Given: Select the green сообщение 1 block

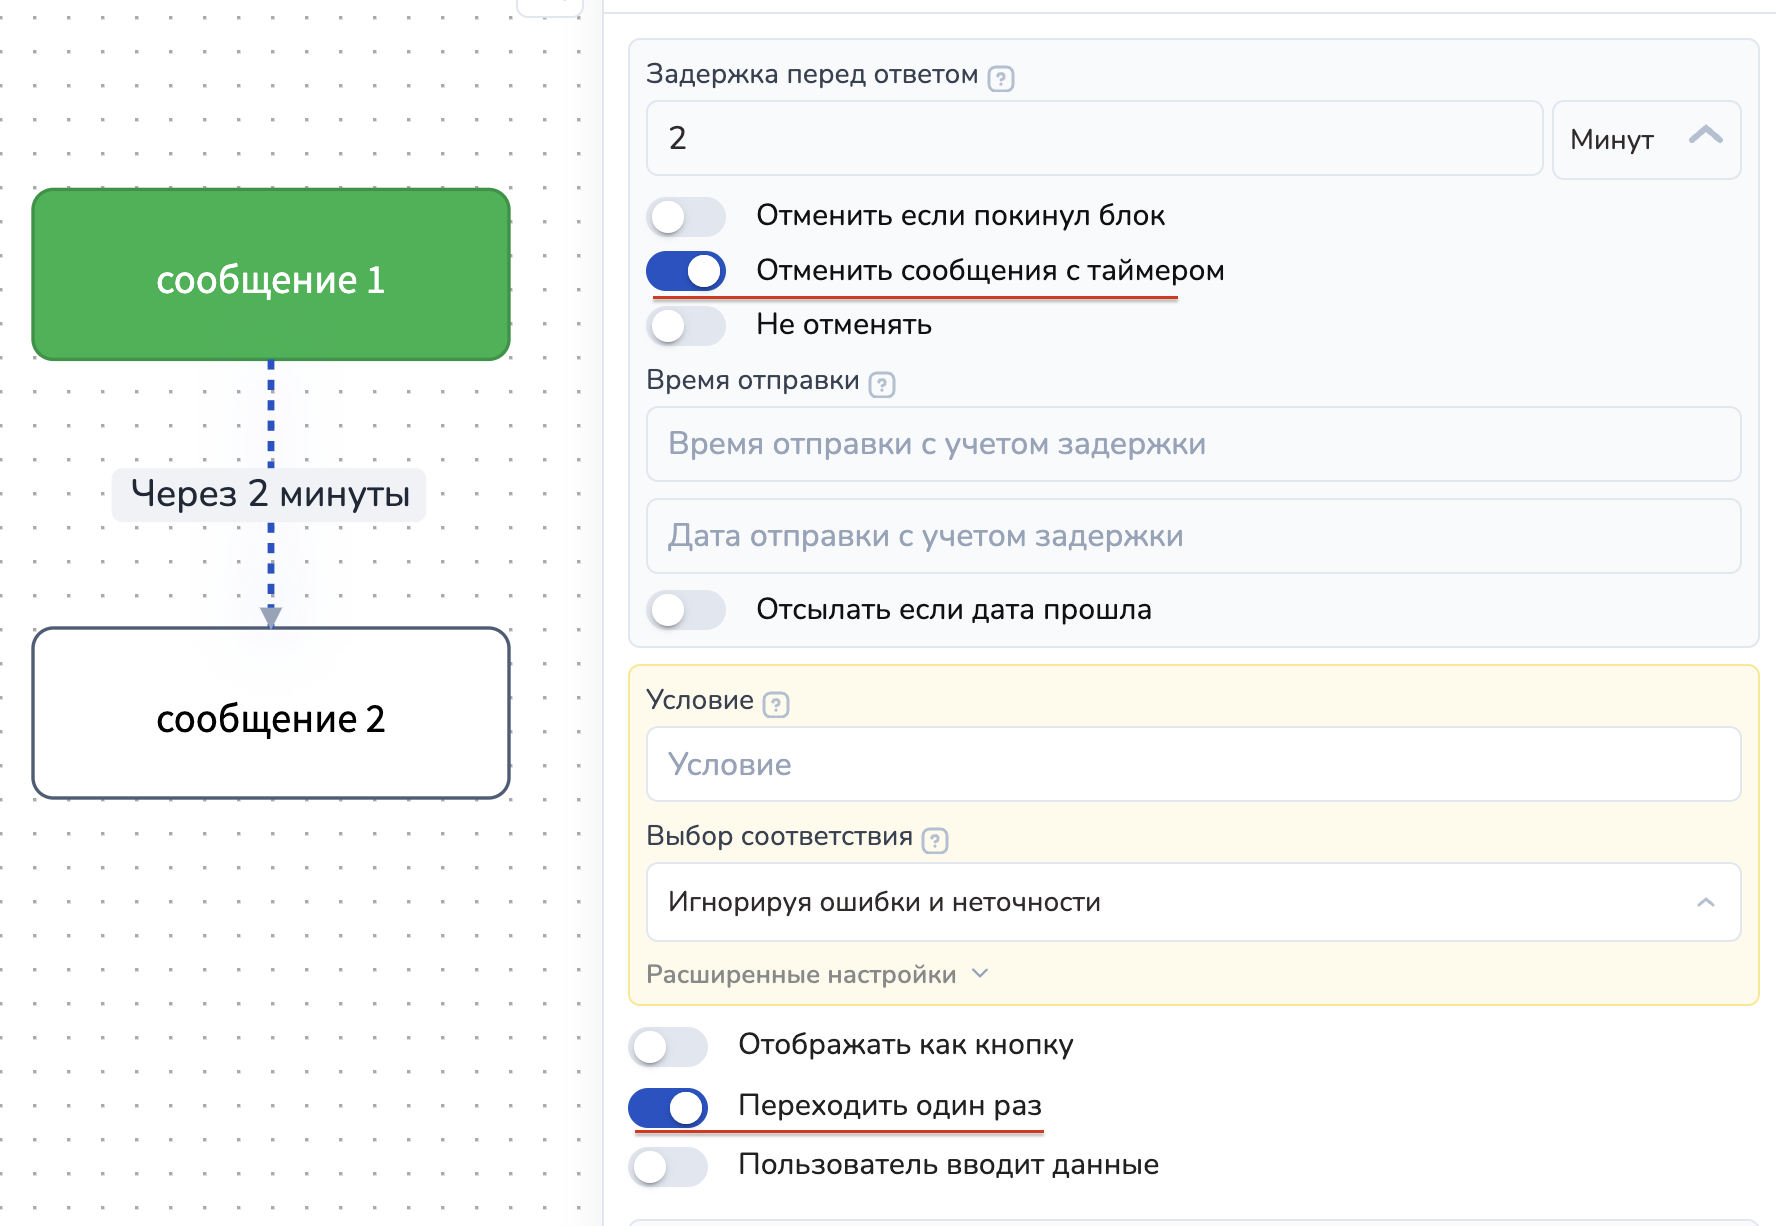Looking at the screenshot, I should pyautogui.click(x=271, y=275).
